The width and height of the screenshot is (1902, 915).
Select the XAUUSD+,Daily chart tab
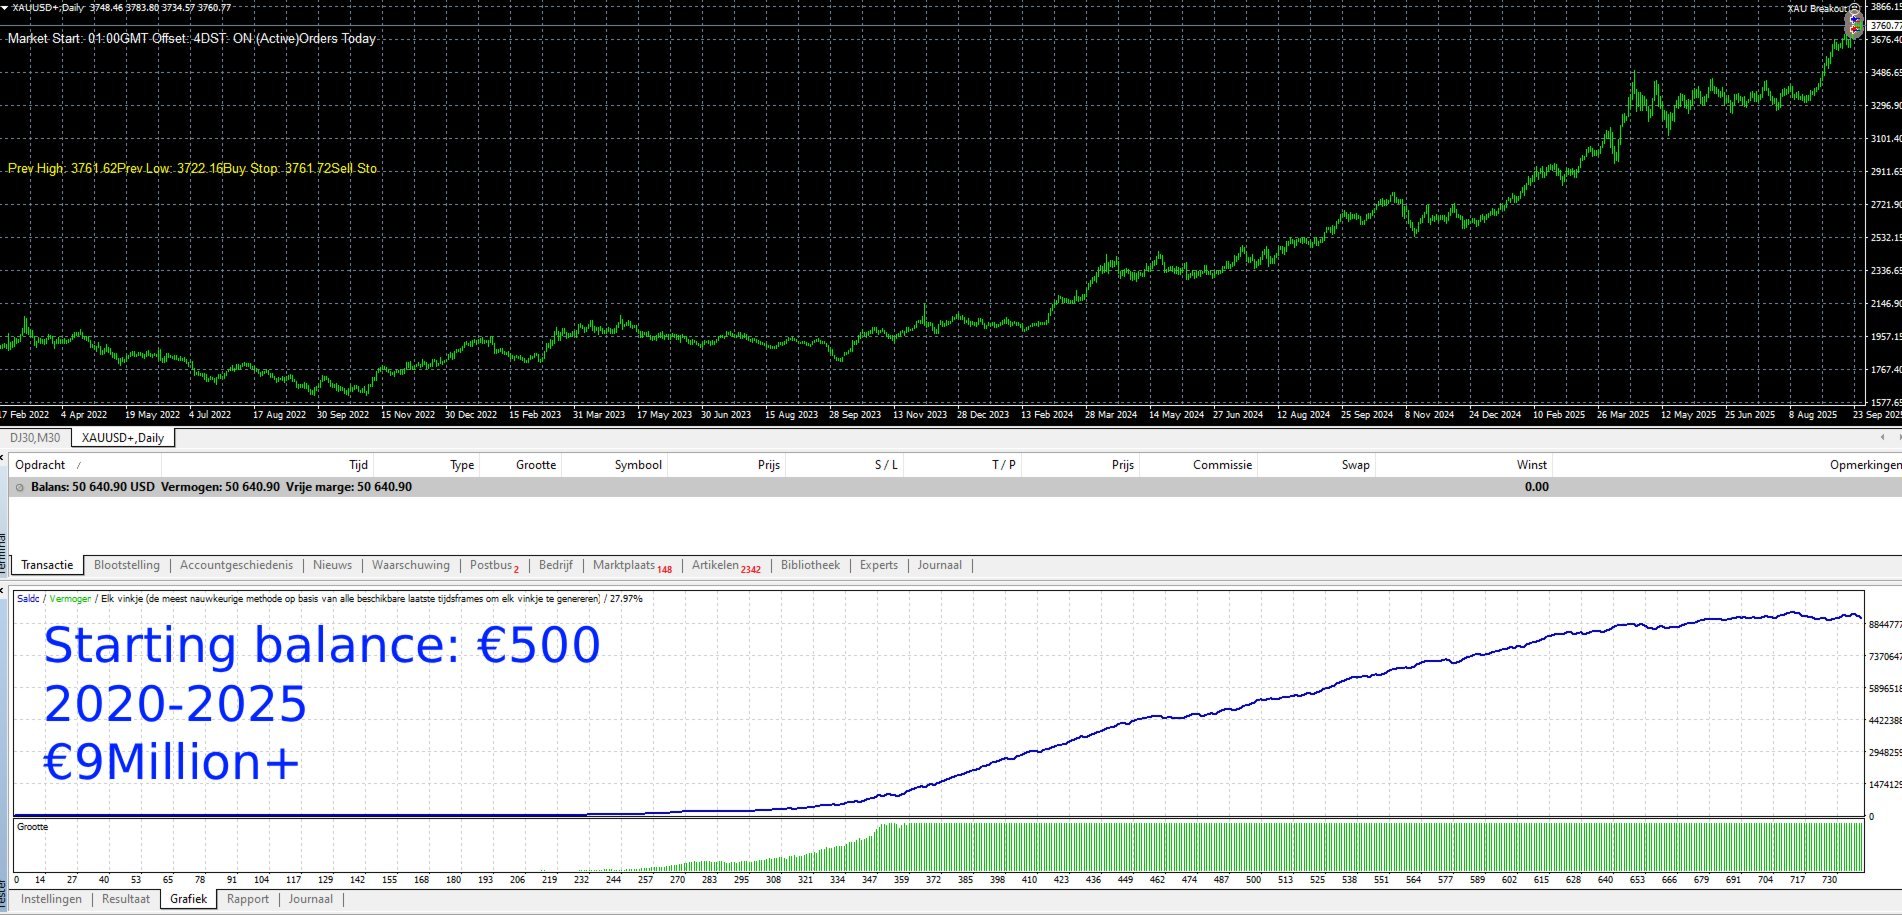123,437
